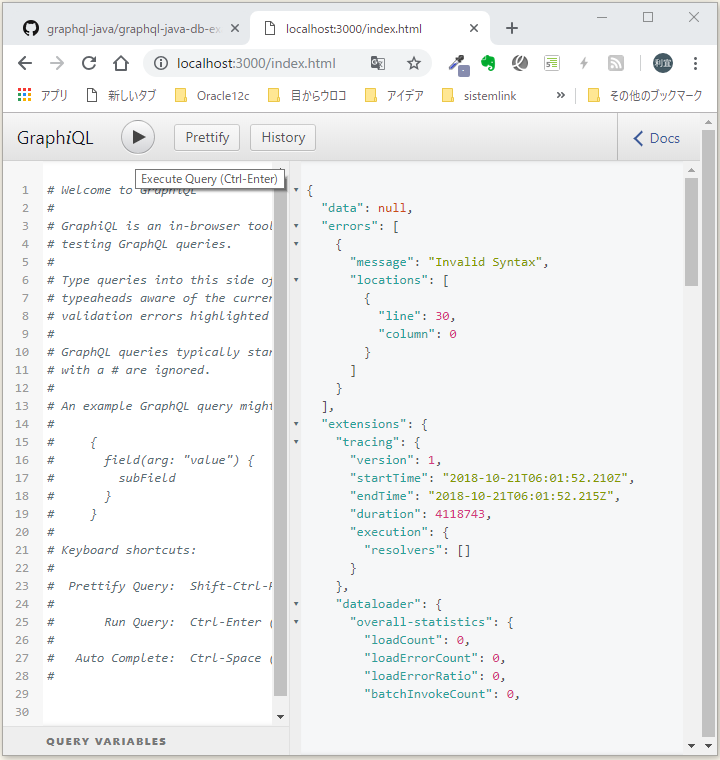Collapse the root JSON object arrow
Screen dimensions: 720x760
[296, 190]
